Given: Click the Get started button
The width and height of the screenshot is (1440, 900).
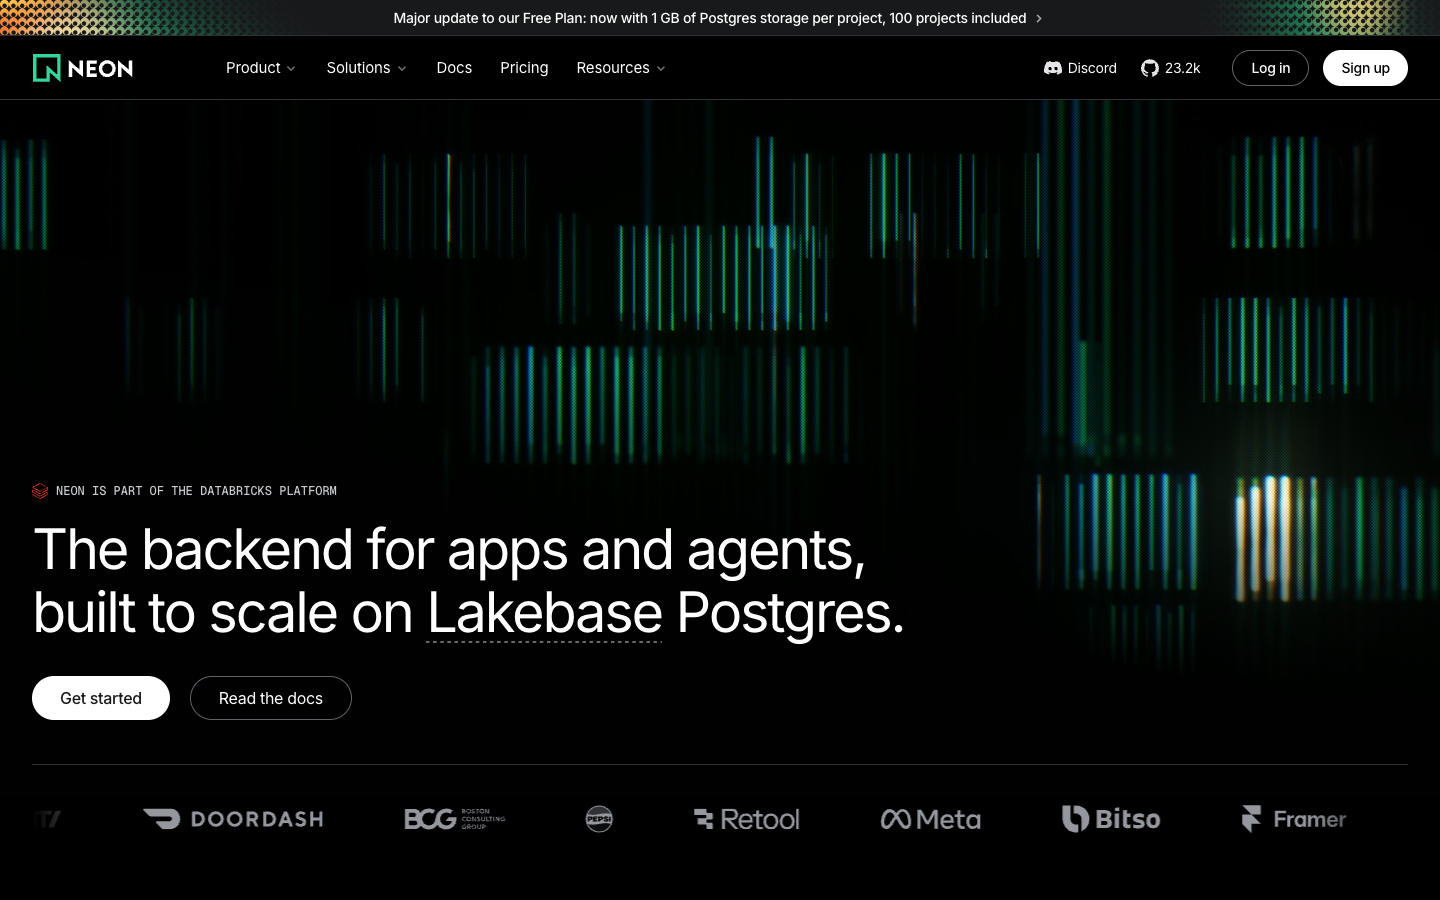Looking at the screenshot, I should (x=101, y=698).
